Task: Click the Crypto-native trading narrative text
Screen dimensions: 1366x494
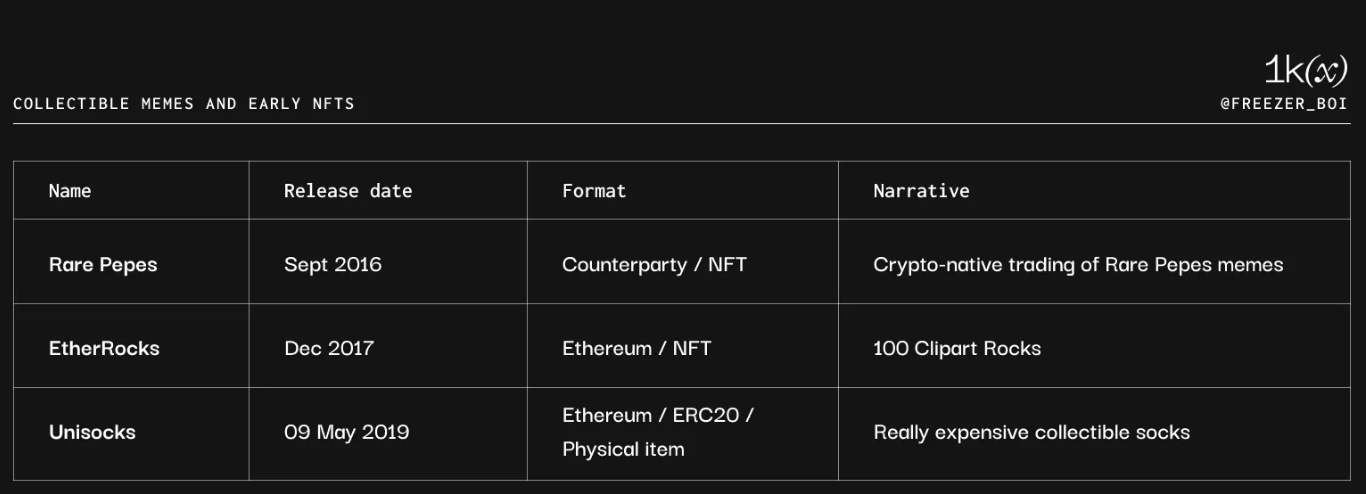Action: click(1078, 265)
